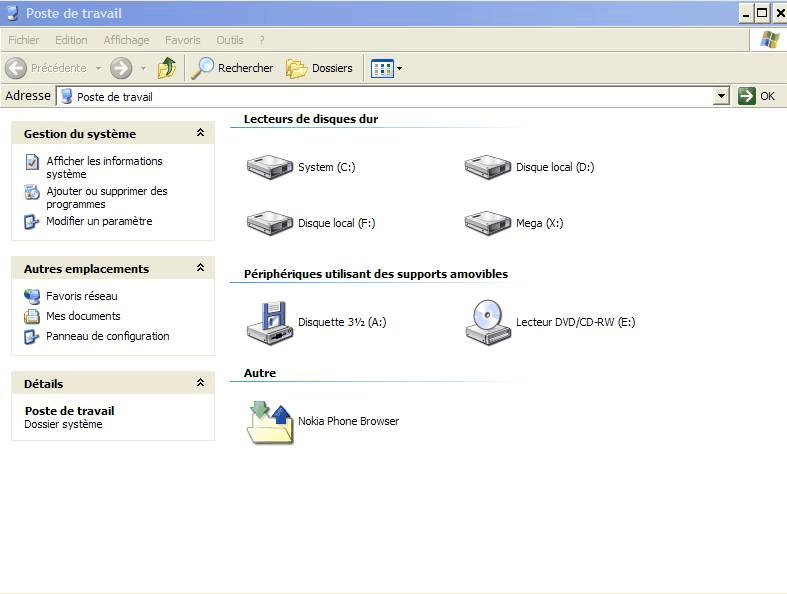Click the Modifier un paramètre icon
Screen dimensions: 787x594
click(32, 221)
